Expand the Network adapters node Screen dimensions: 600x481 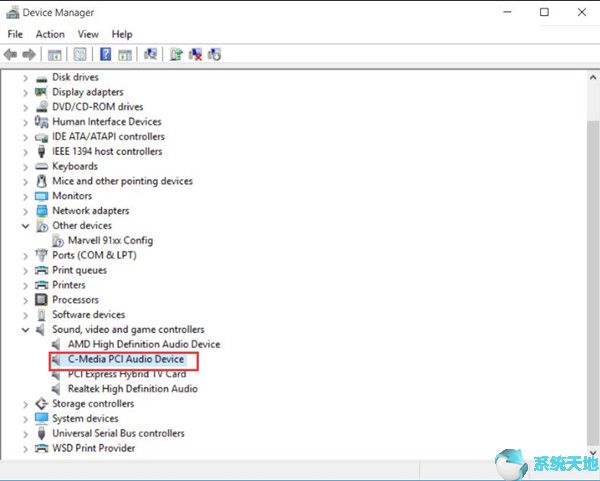pos(25,211)
